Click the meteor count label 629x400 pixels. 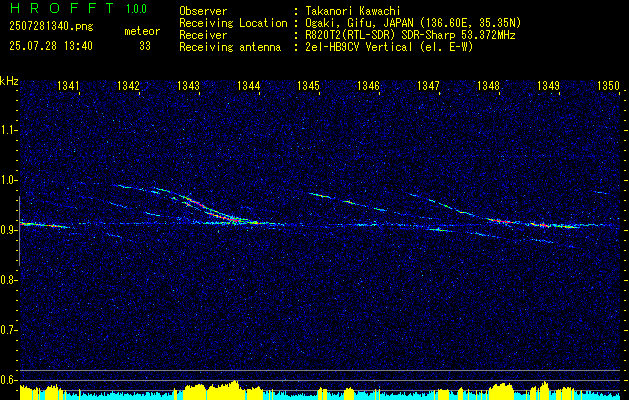[x=142, y=31]
